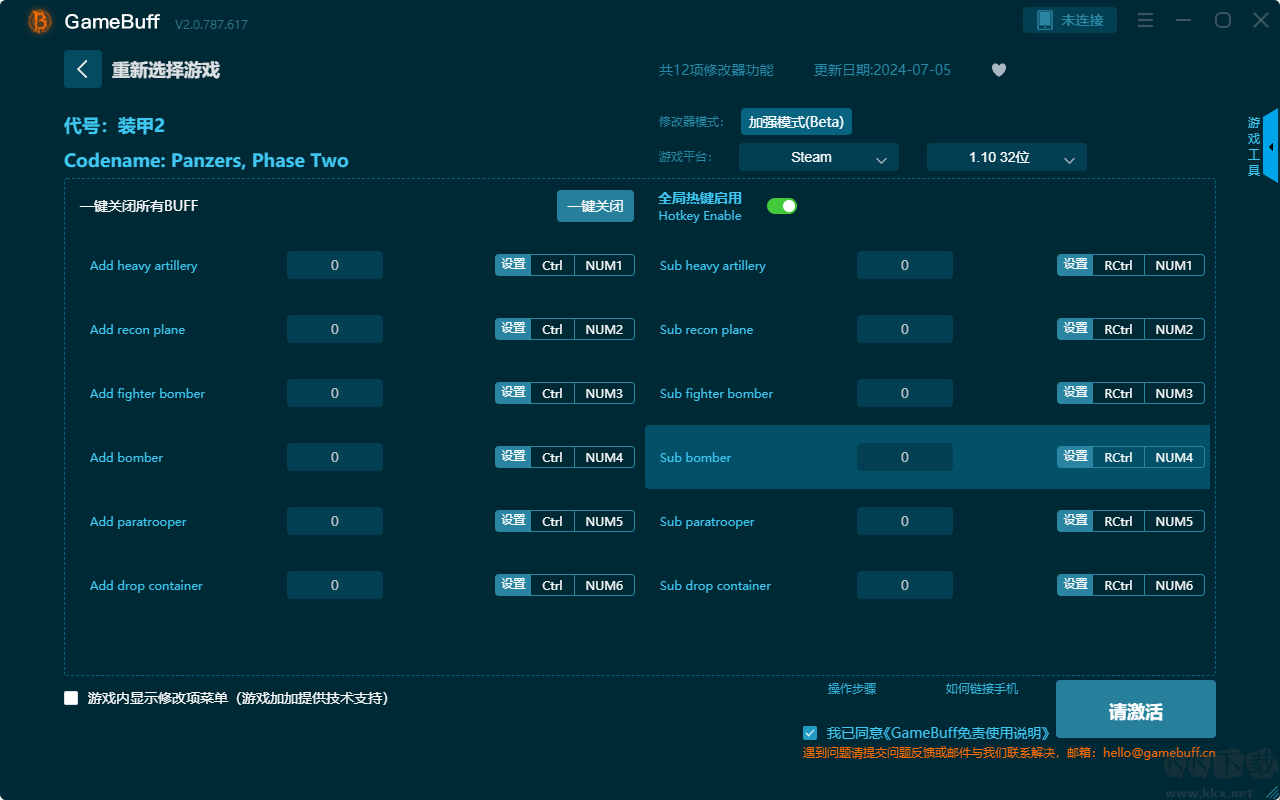Click 设置 for Add paratrooper
Screen dimensions: 1280x800
coord(513,521)
